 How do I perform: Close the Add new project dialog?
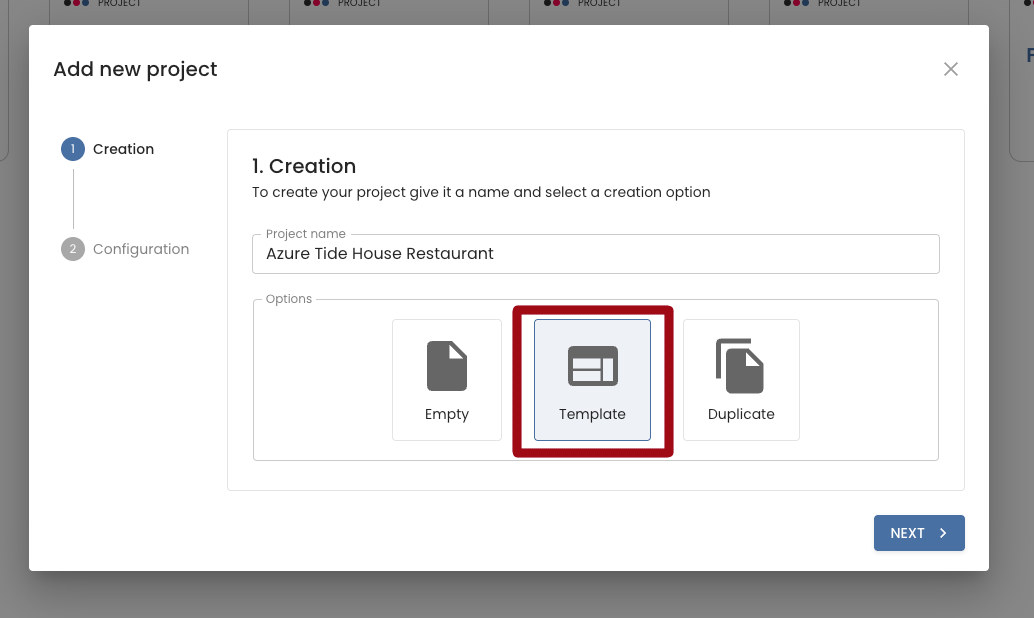(951, 69)
